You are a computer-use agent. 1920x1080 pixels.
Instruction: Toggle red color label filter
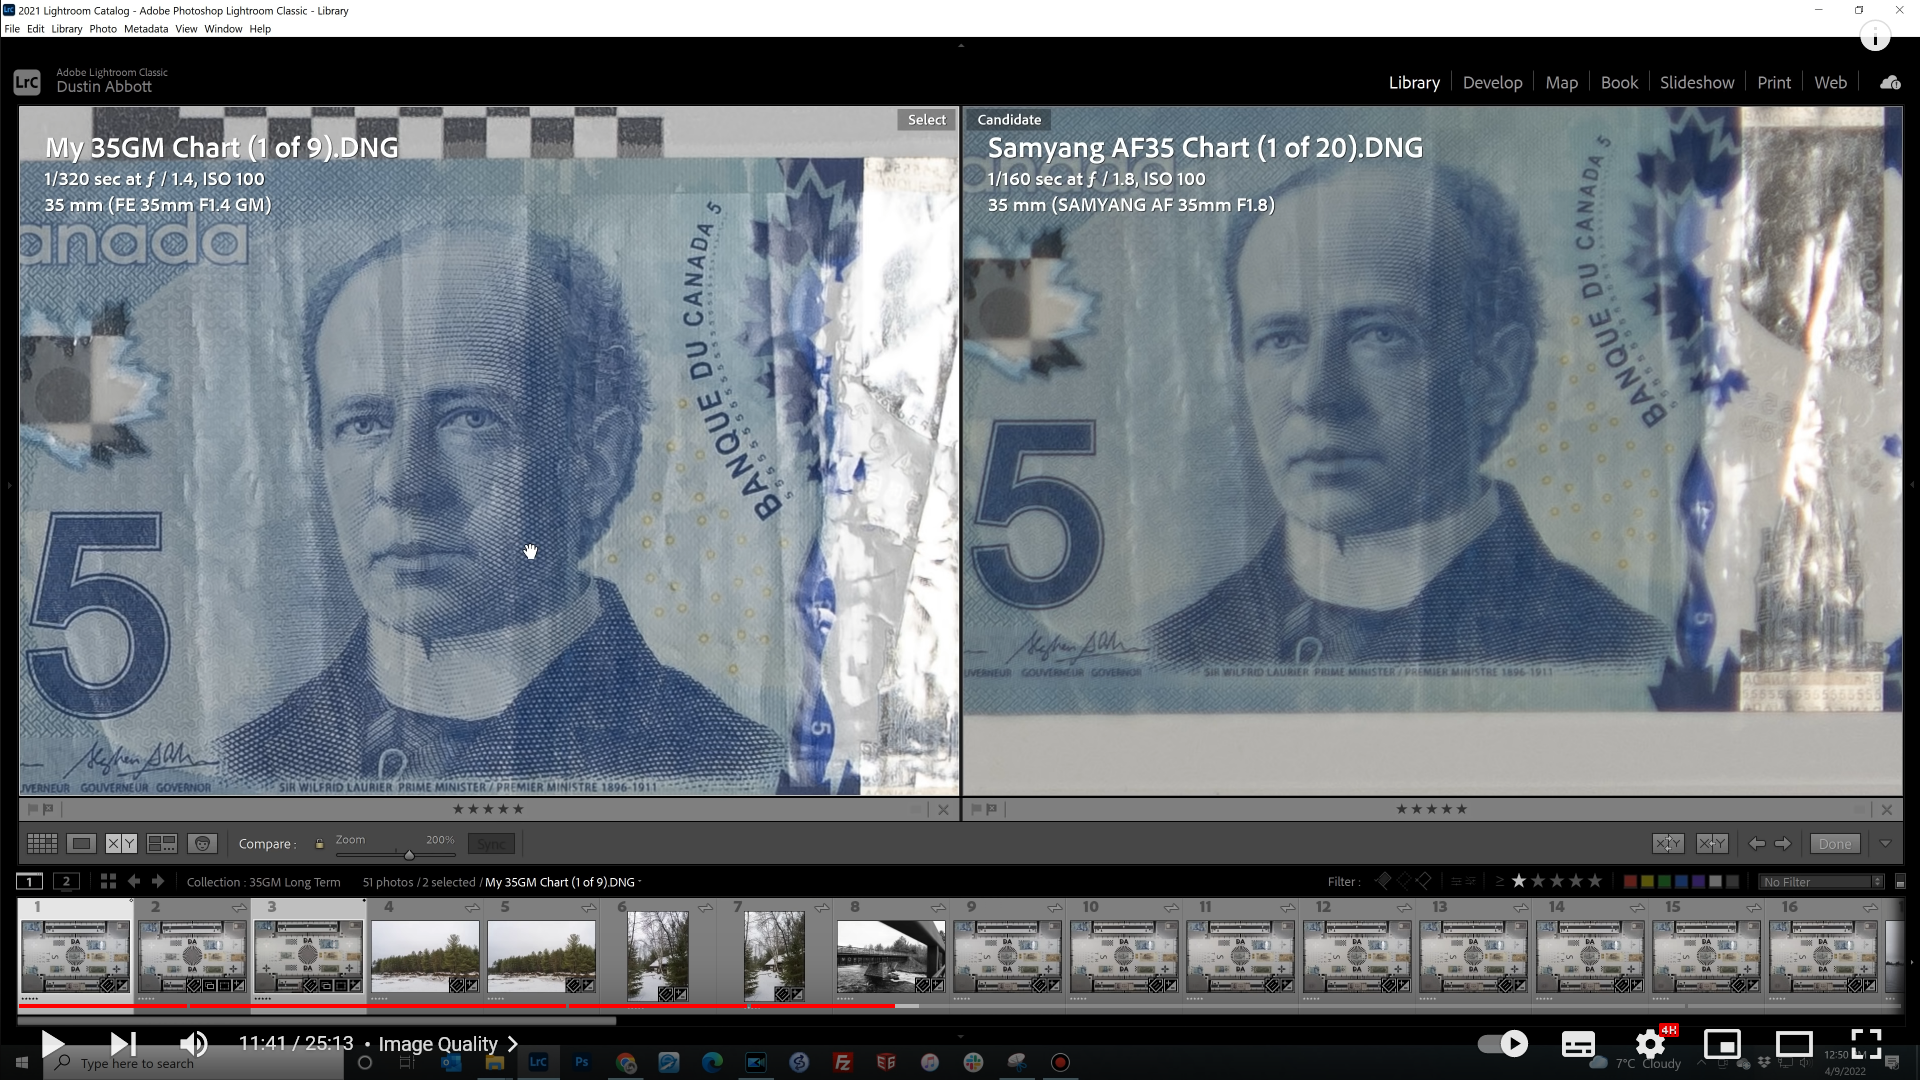coord(1630,882)
